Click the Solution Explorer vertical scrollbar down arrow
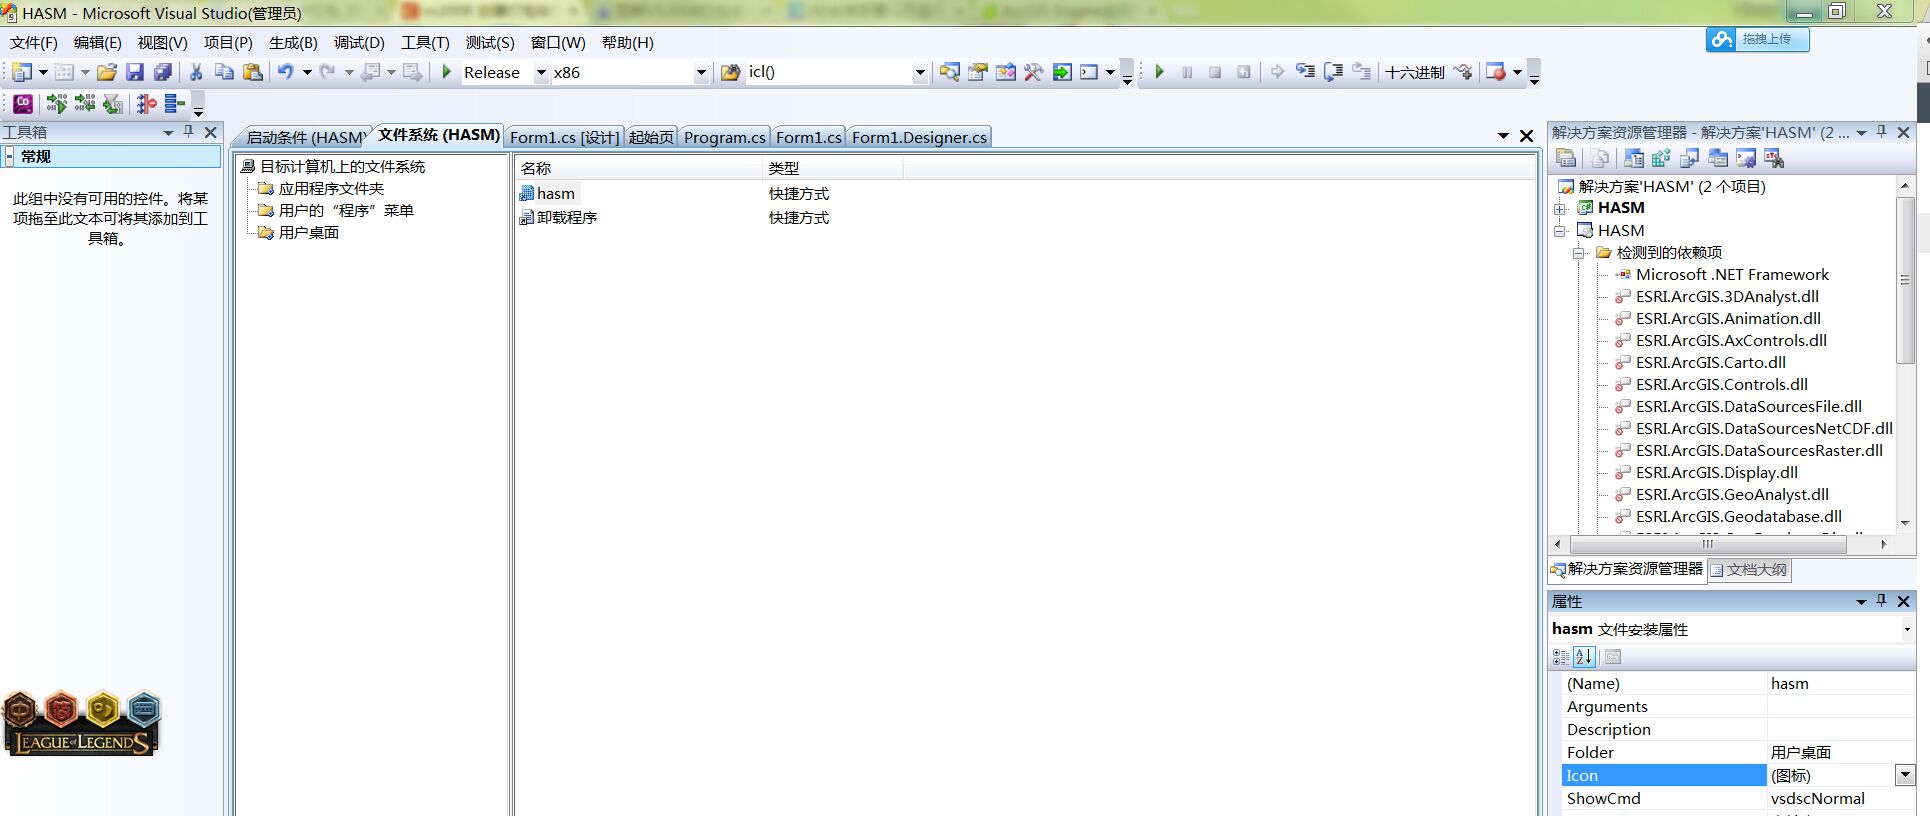 1905,523
